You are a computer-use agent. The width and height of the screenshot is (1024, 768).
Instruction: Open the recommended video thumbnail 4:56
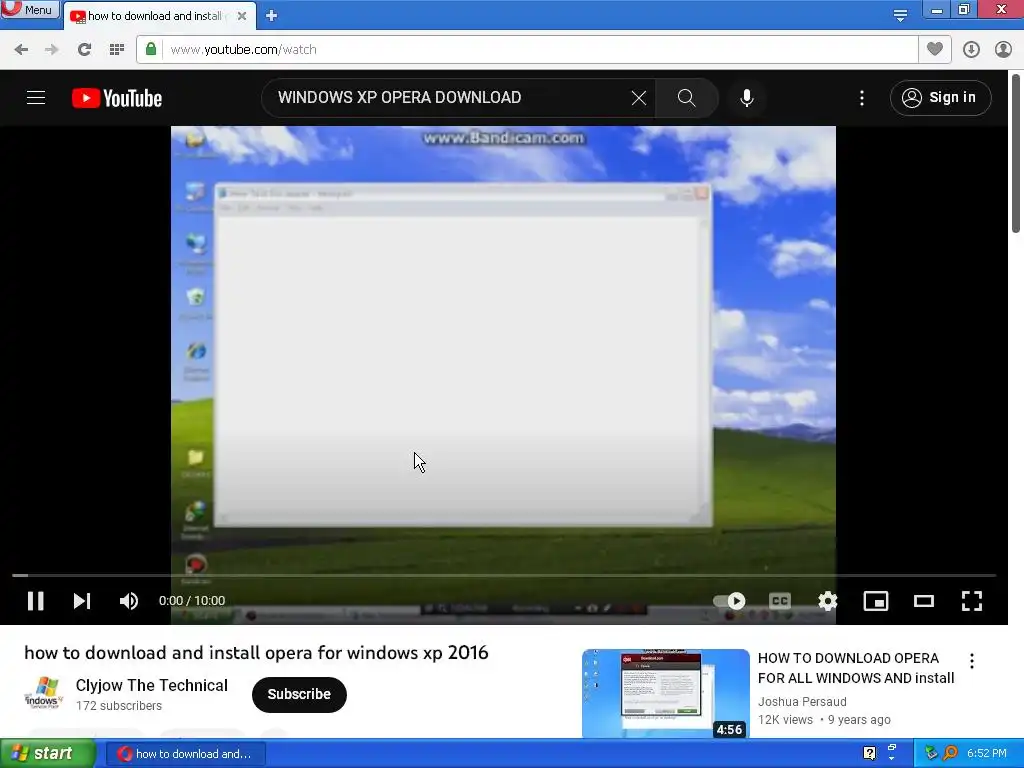pyautogui.click(x=665, y=694)
